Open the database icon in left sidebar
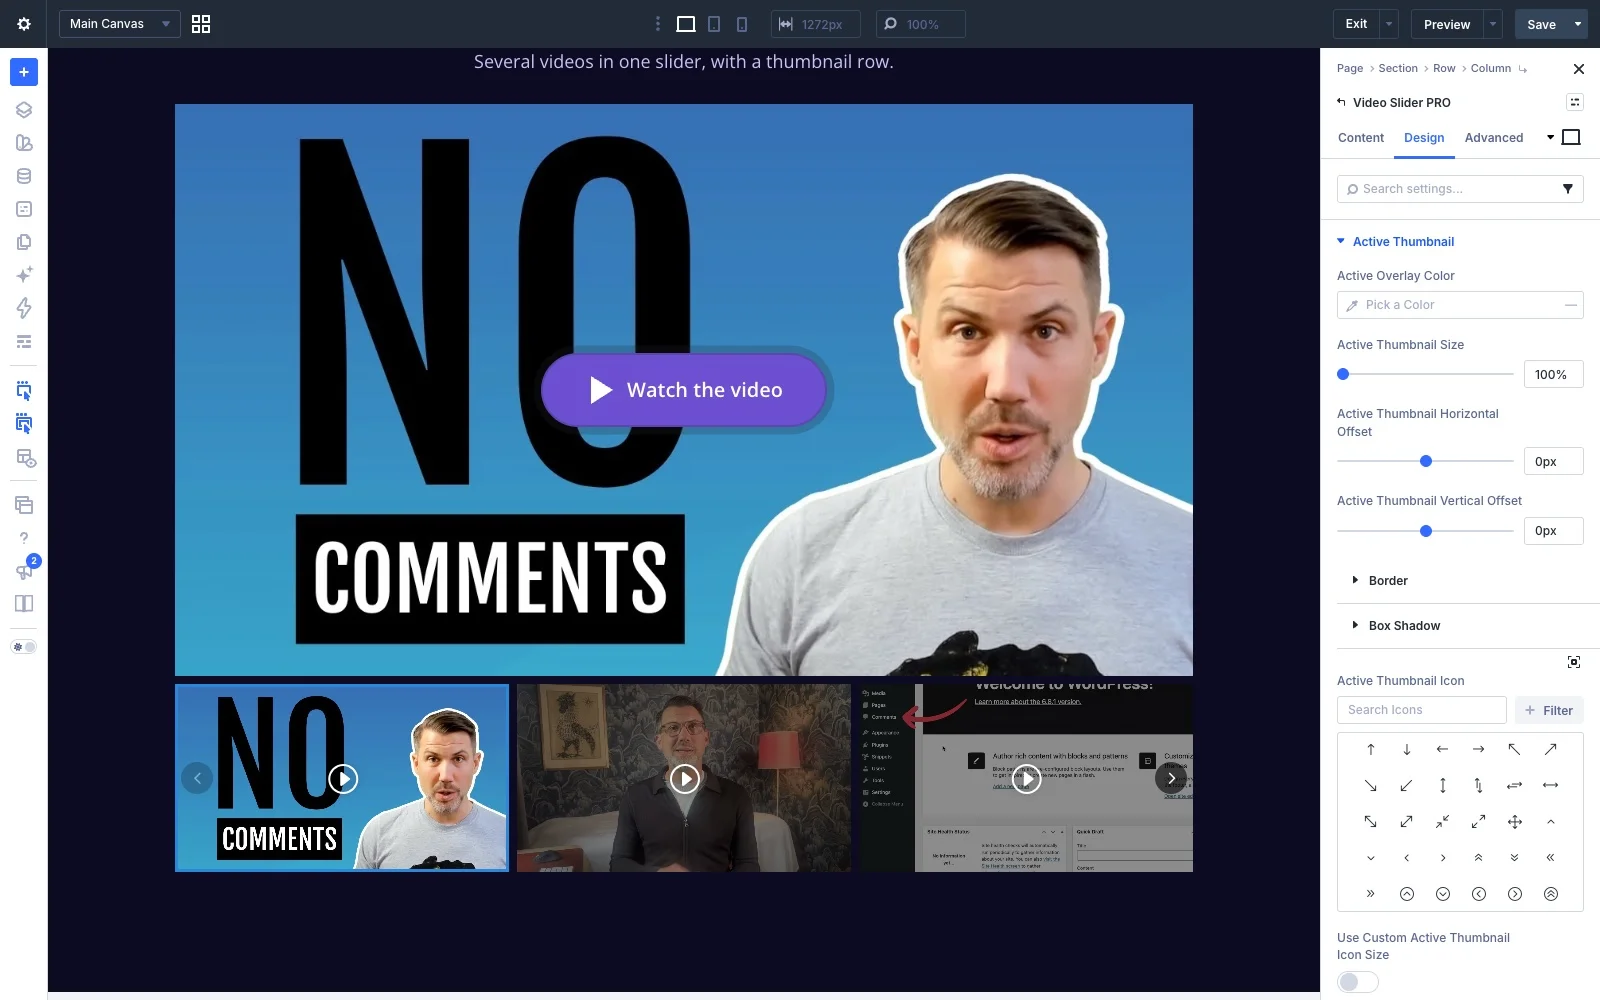The height and width of the screenshot is (1000, 1600). pos(24,176)
